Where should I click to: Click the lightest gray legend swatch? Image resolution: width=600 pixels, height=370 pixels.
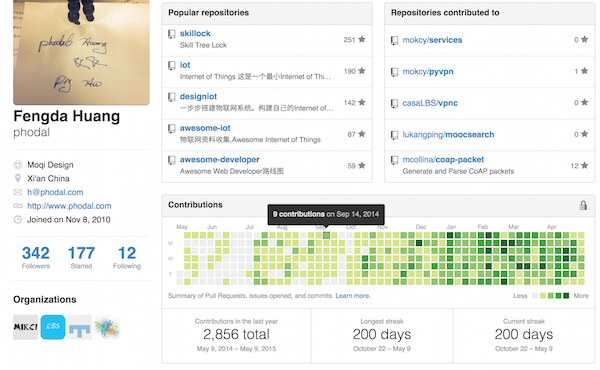(x=535, y=296)
